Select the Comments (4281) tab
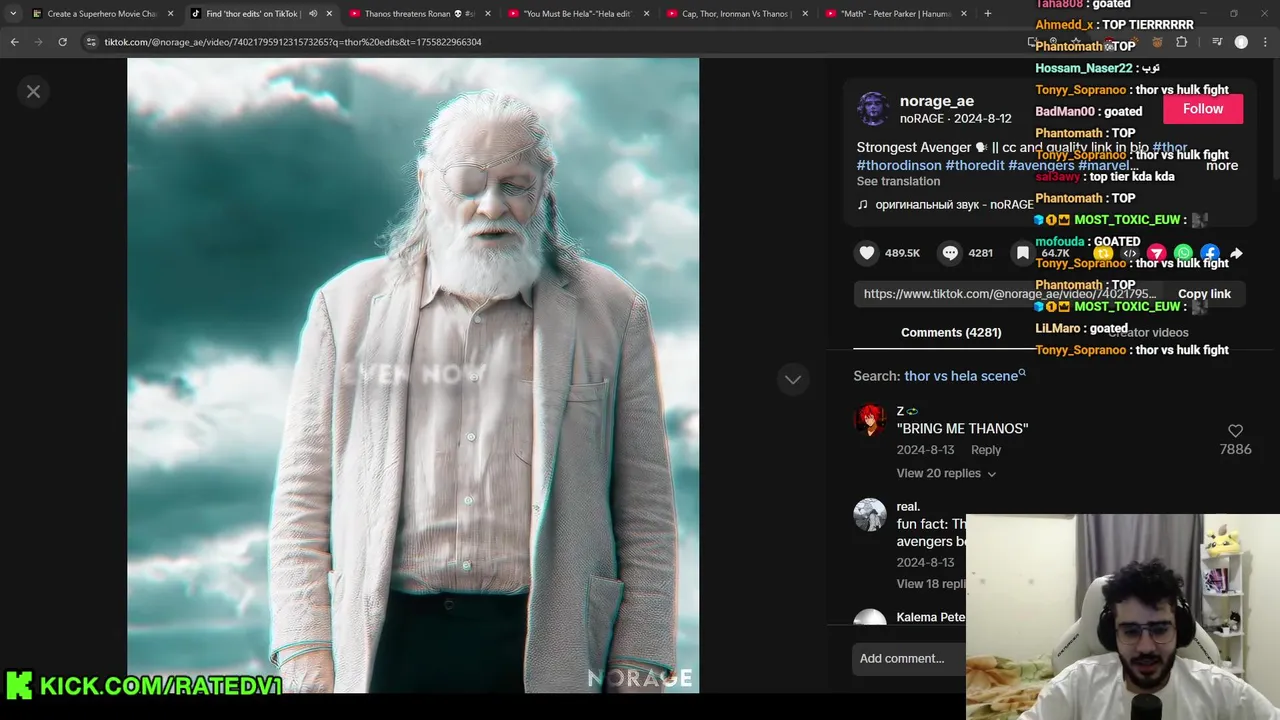Screen dimensions: 1280x720 coord(951,332)
